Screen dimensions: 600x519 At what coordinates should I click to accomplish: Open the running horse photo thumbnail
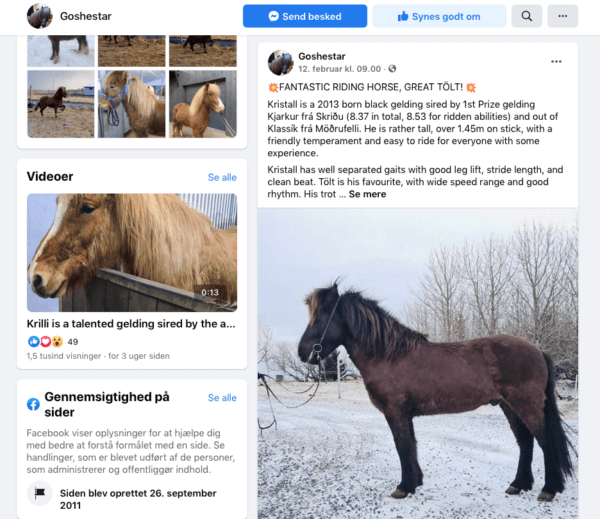[61, 104]
